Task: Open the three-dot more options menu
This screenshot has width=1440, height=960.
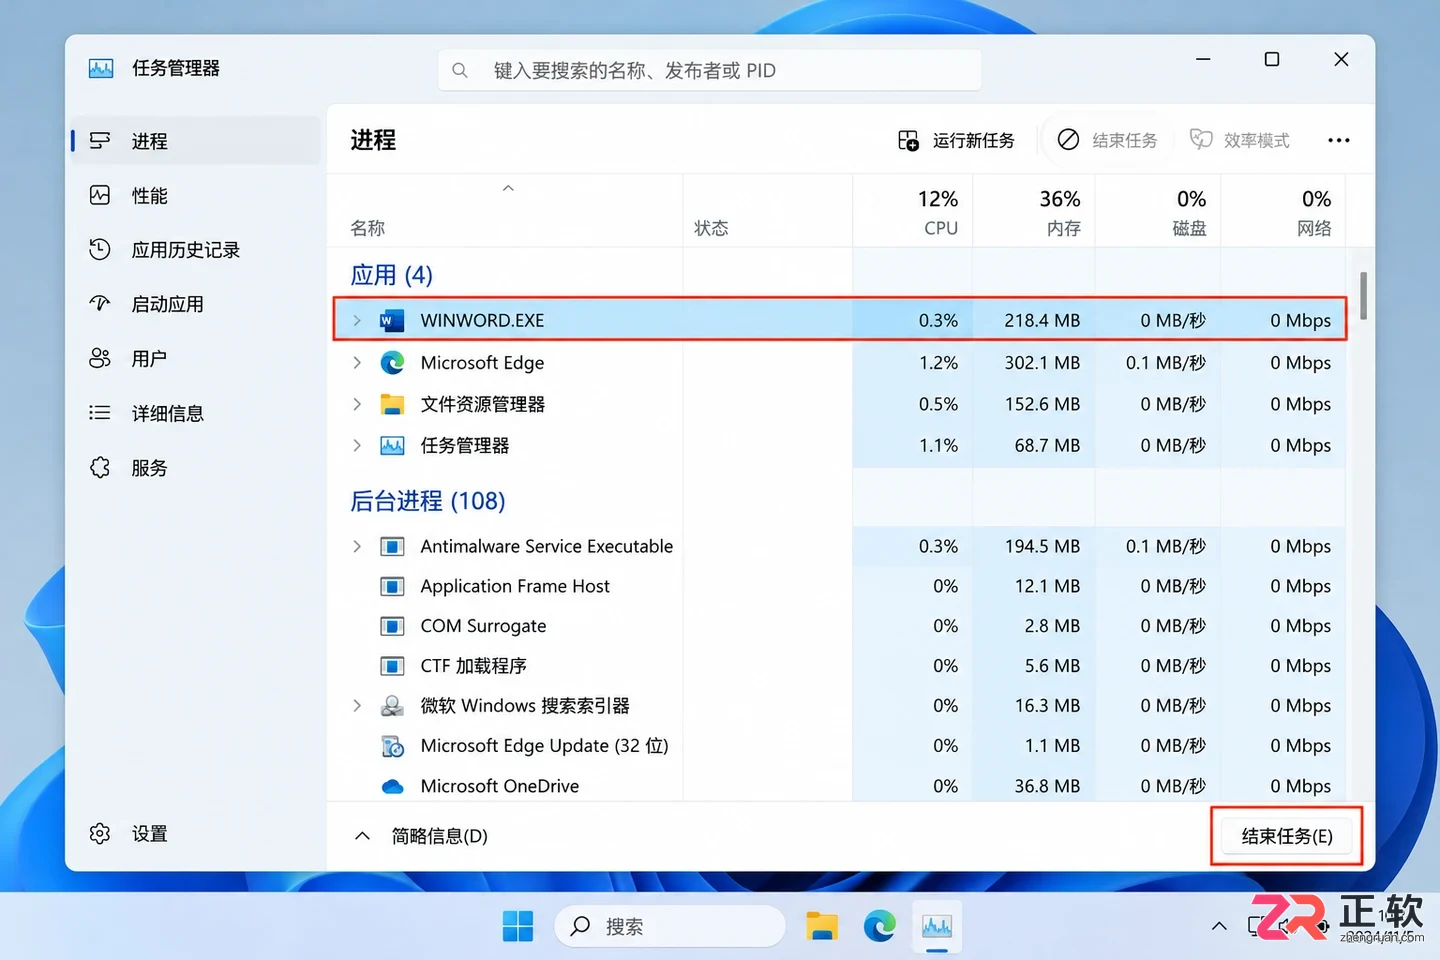Action: [x=1339, y=140]
